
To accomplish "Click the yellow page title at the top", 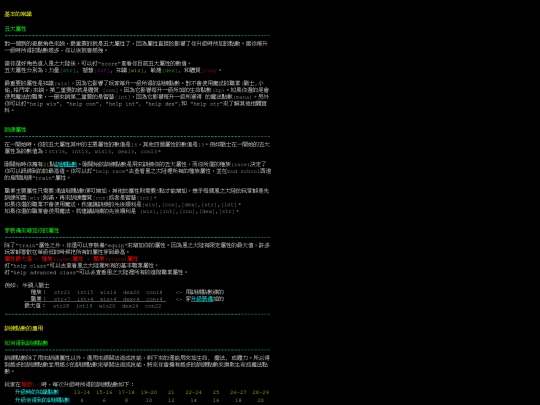I will pyautogui.click(x=18, y=14).
